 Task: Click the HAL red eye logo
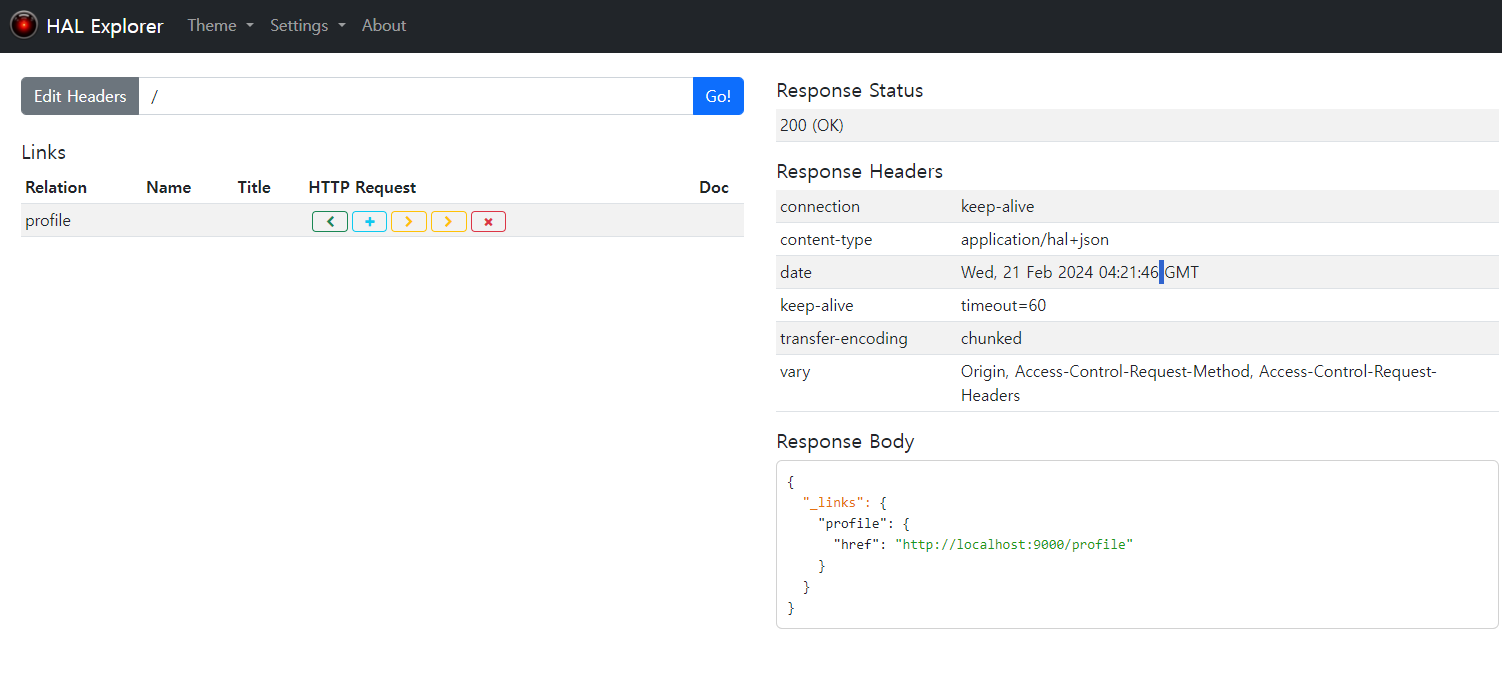pyautogui.click(x=24, y=25)
